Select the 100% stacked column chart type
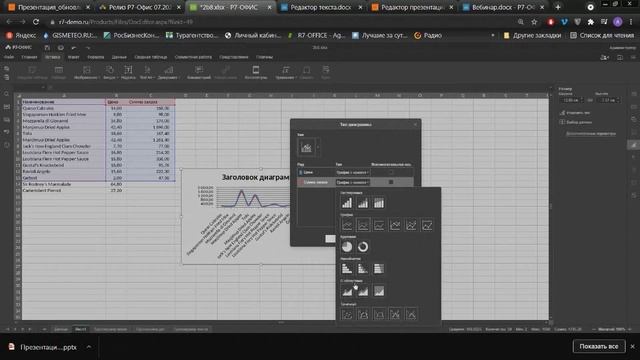This screenshot has width=640, height=360. click(x=379, y=203)
